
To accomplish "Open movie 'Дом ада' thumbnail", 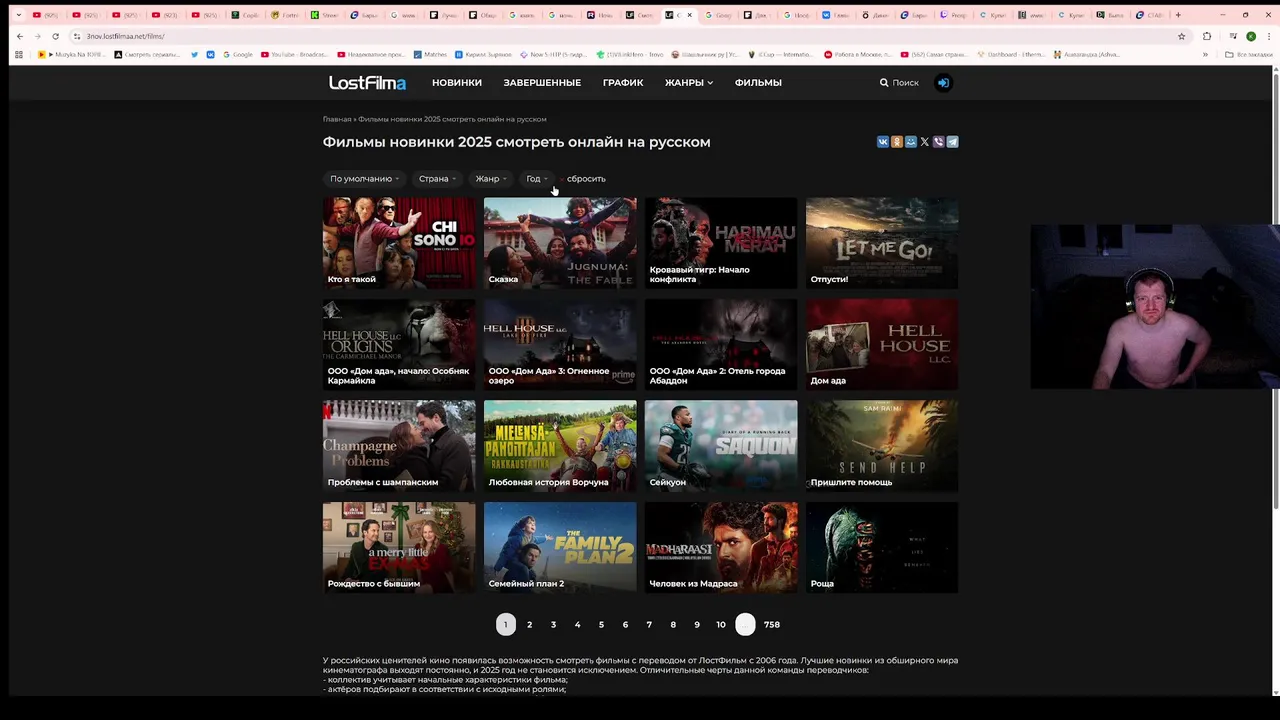I will click(882, 345).
